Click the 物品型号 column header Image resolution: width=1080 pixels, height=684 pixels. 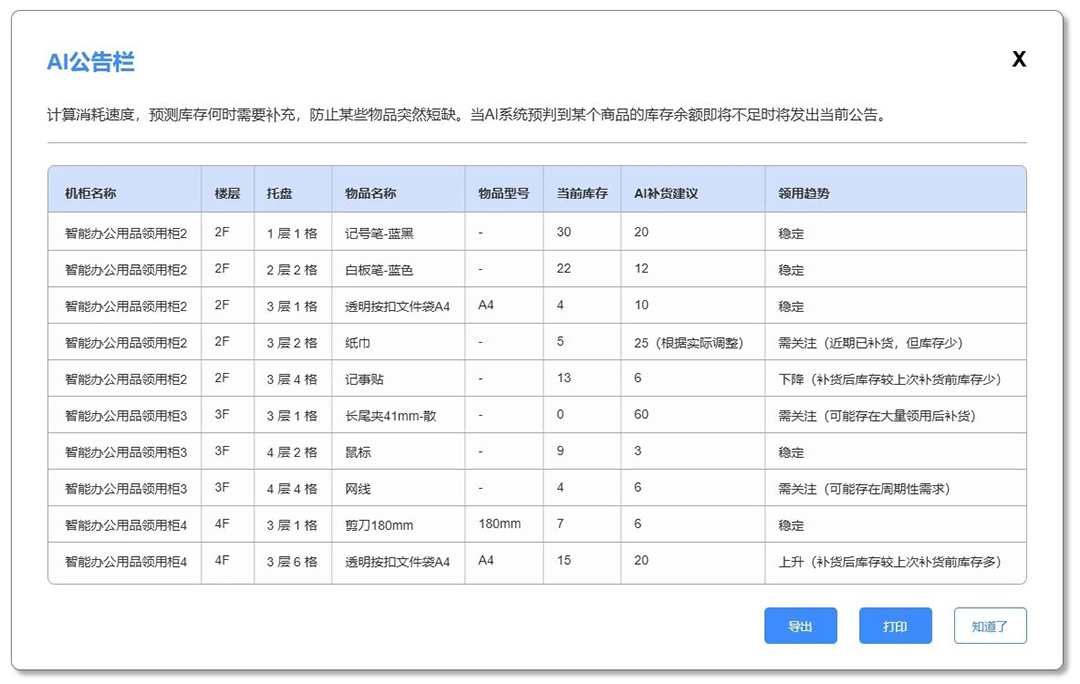click(x=503, y=193)
